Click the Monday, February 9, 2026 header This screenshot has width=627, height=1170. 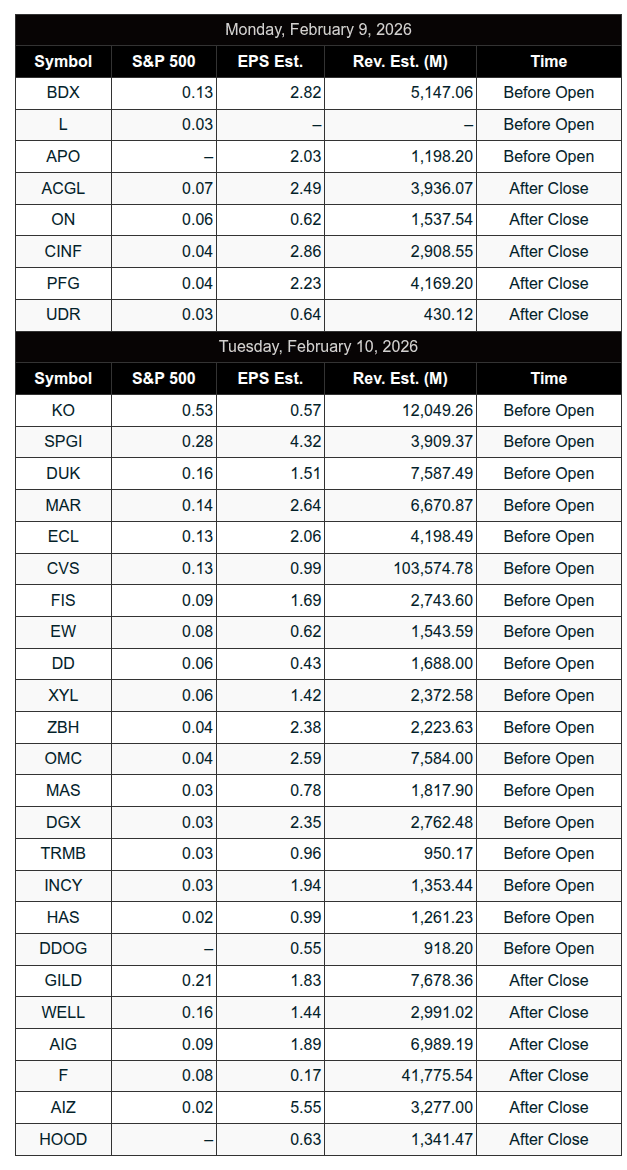tap(318, 30)
